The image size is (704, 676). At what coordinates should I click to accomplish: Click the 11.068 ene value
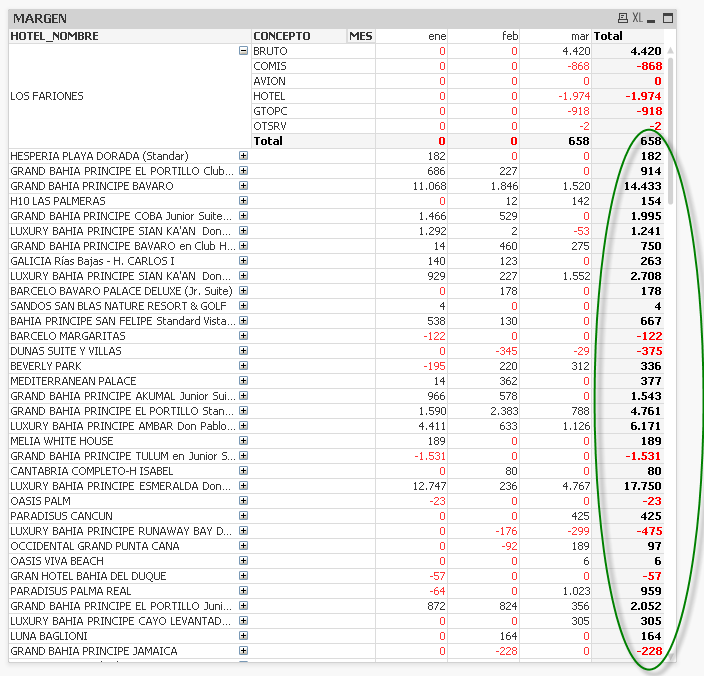click(429, 186)
